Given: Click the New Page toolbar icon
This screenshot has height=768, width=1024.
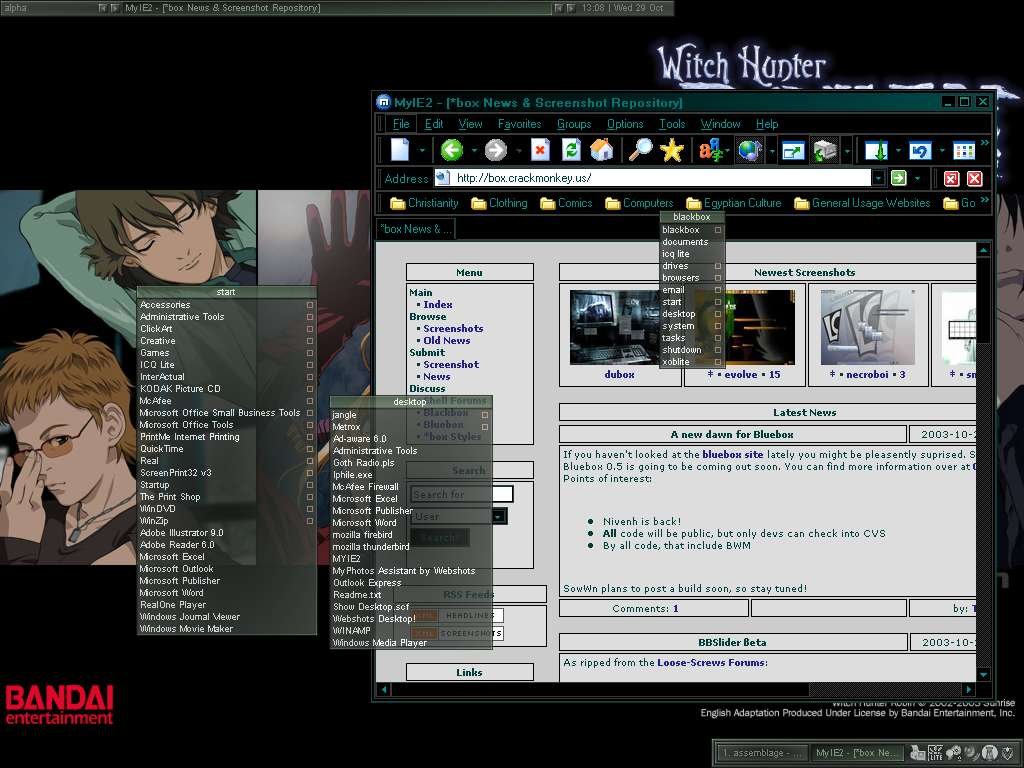Looking at the screenshot, I should click(400, 150).
